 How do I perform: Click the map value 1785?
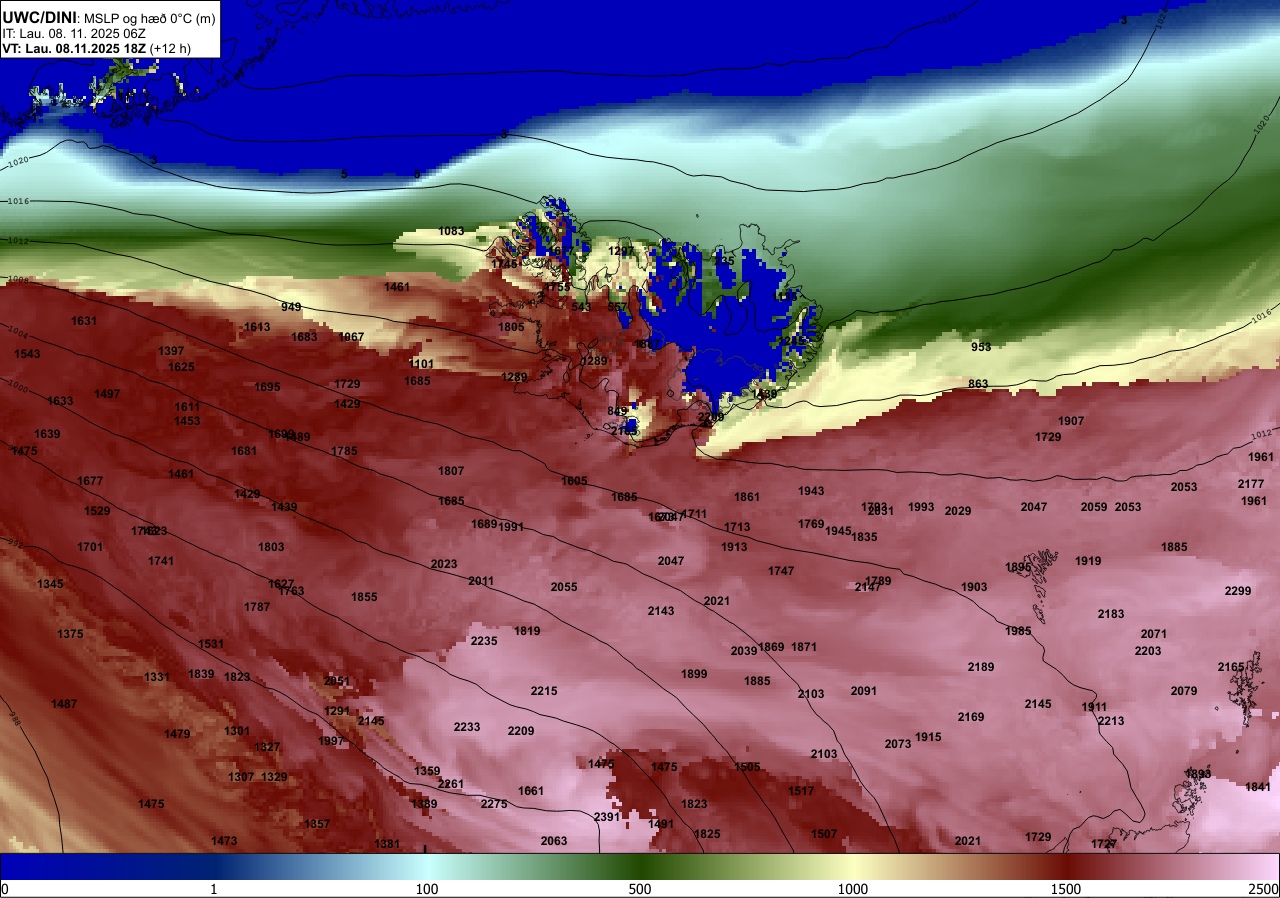coord(344,451)
